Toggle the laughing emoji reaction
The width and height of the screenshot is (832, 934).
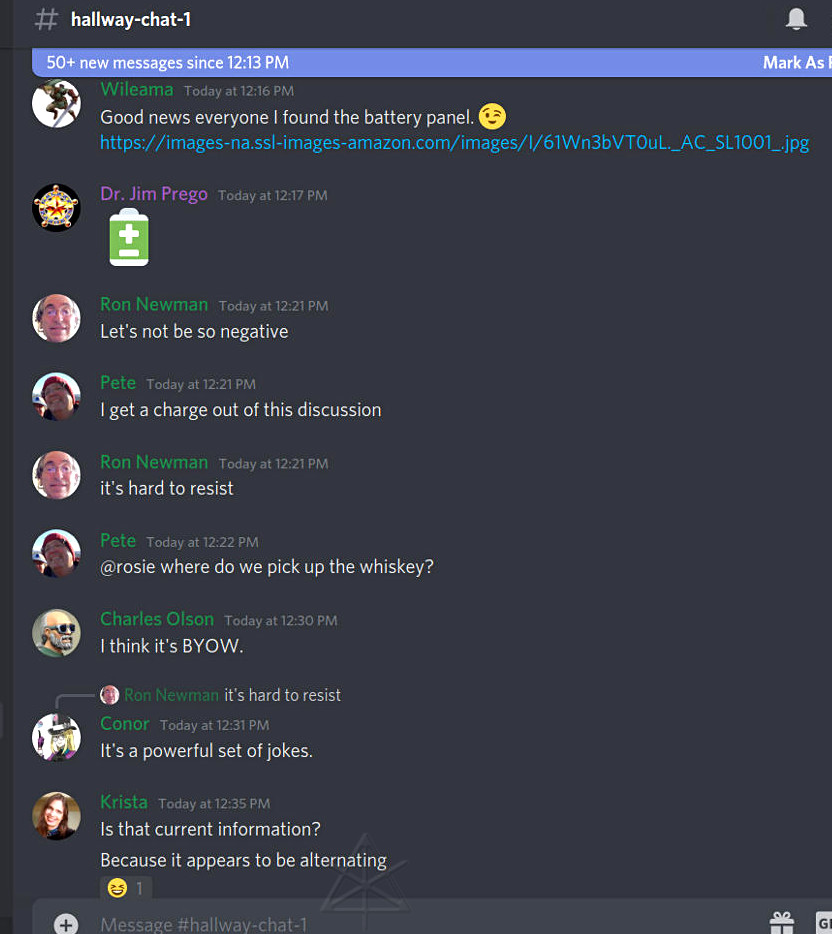coord(126,888)
